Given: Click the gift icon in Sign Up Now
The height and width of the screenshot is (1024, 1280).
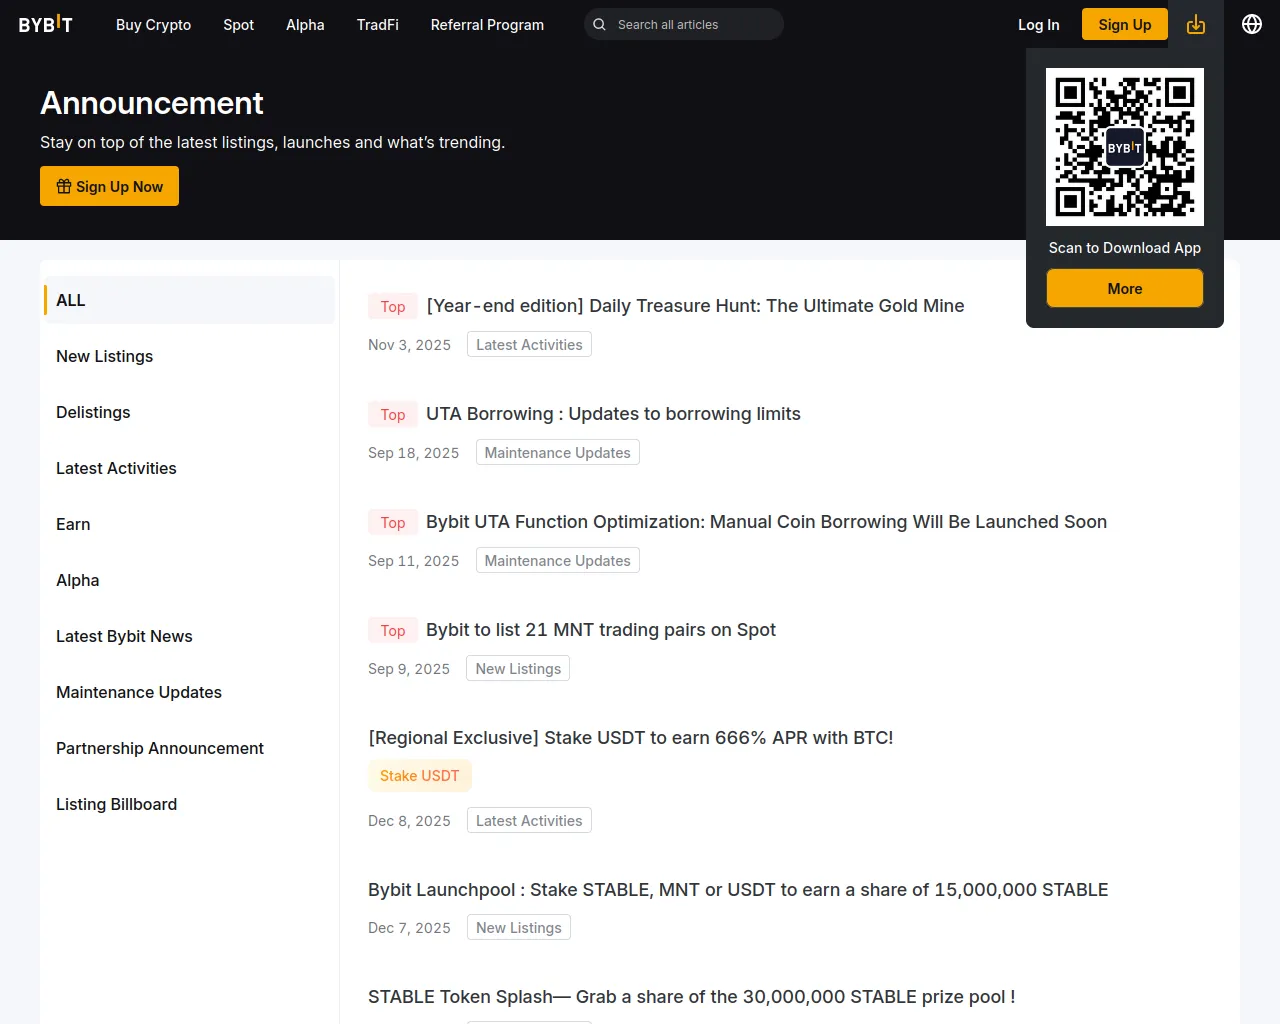Looking at the screenshot, I should point(63,186).
